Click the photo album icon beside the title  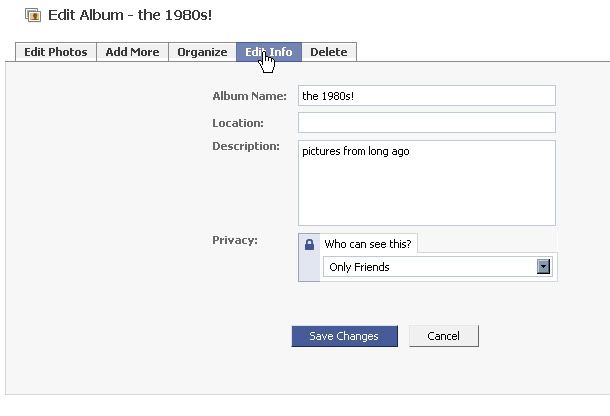(32, 16)
